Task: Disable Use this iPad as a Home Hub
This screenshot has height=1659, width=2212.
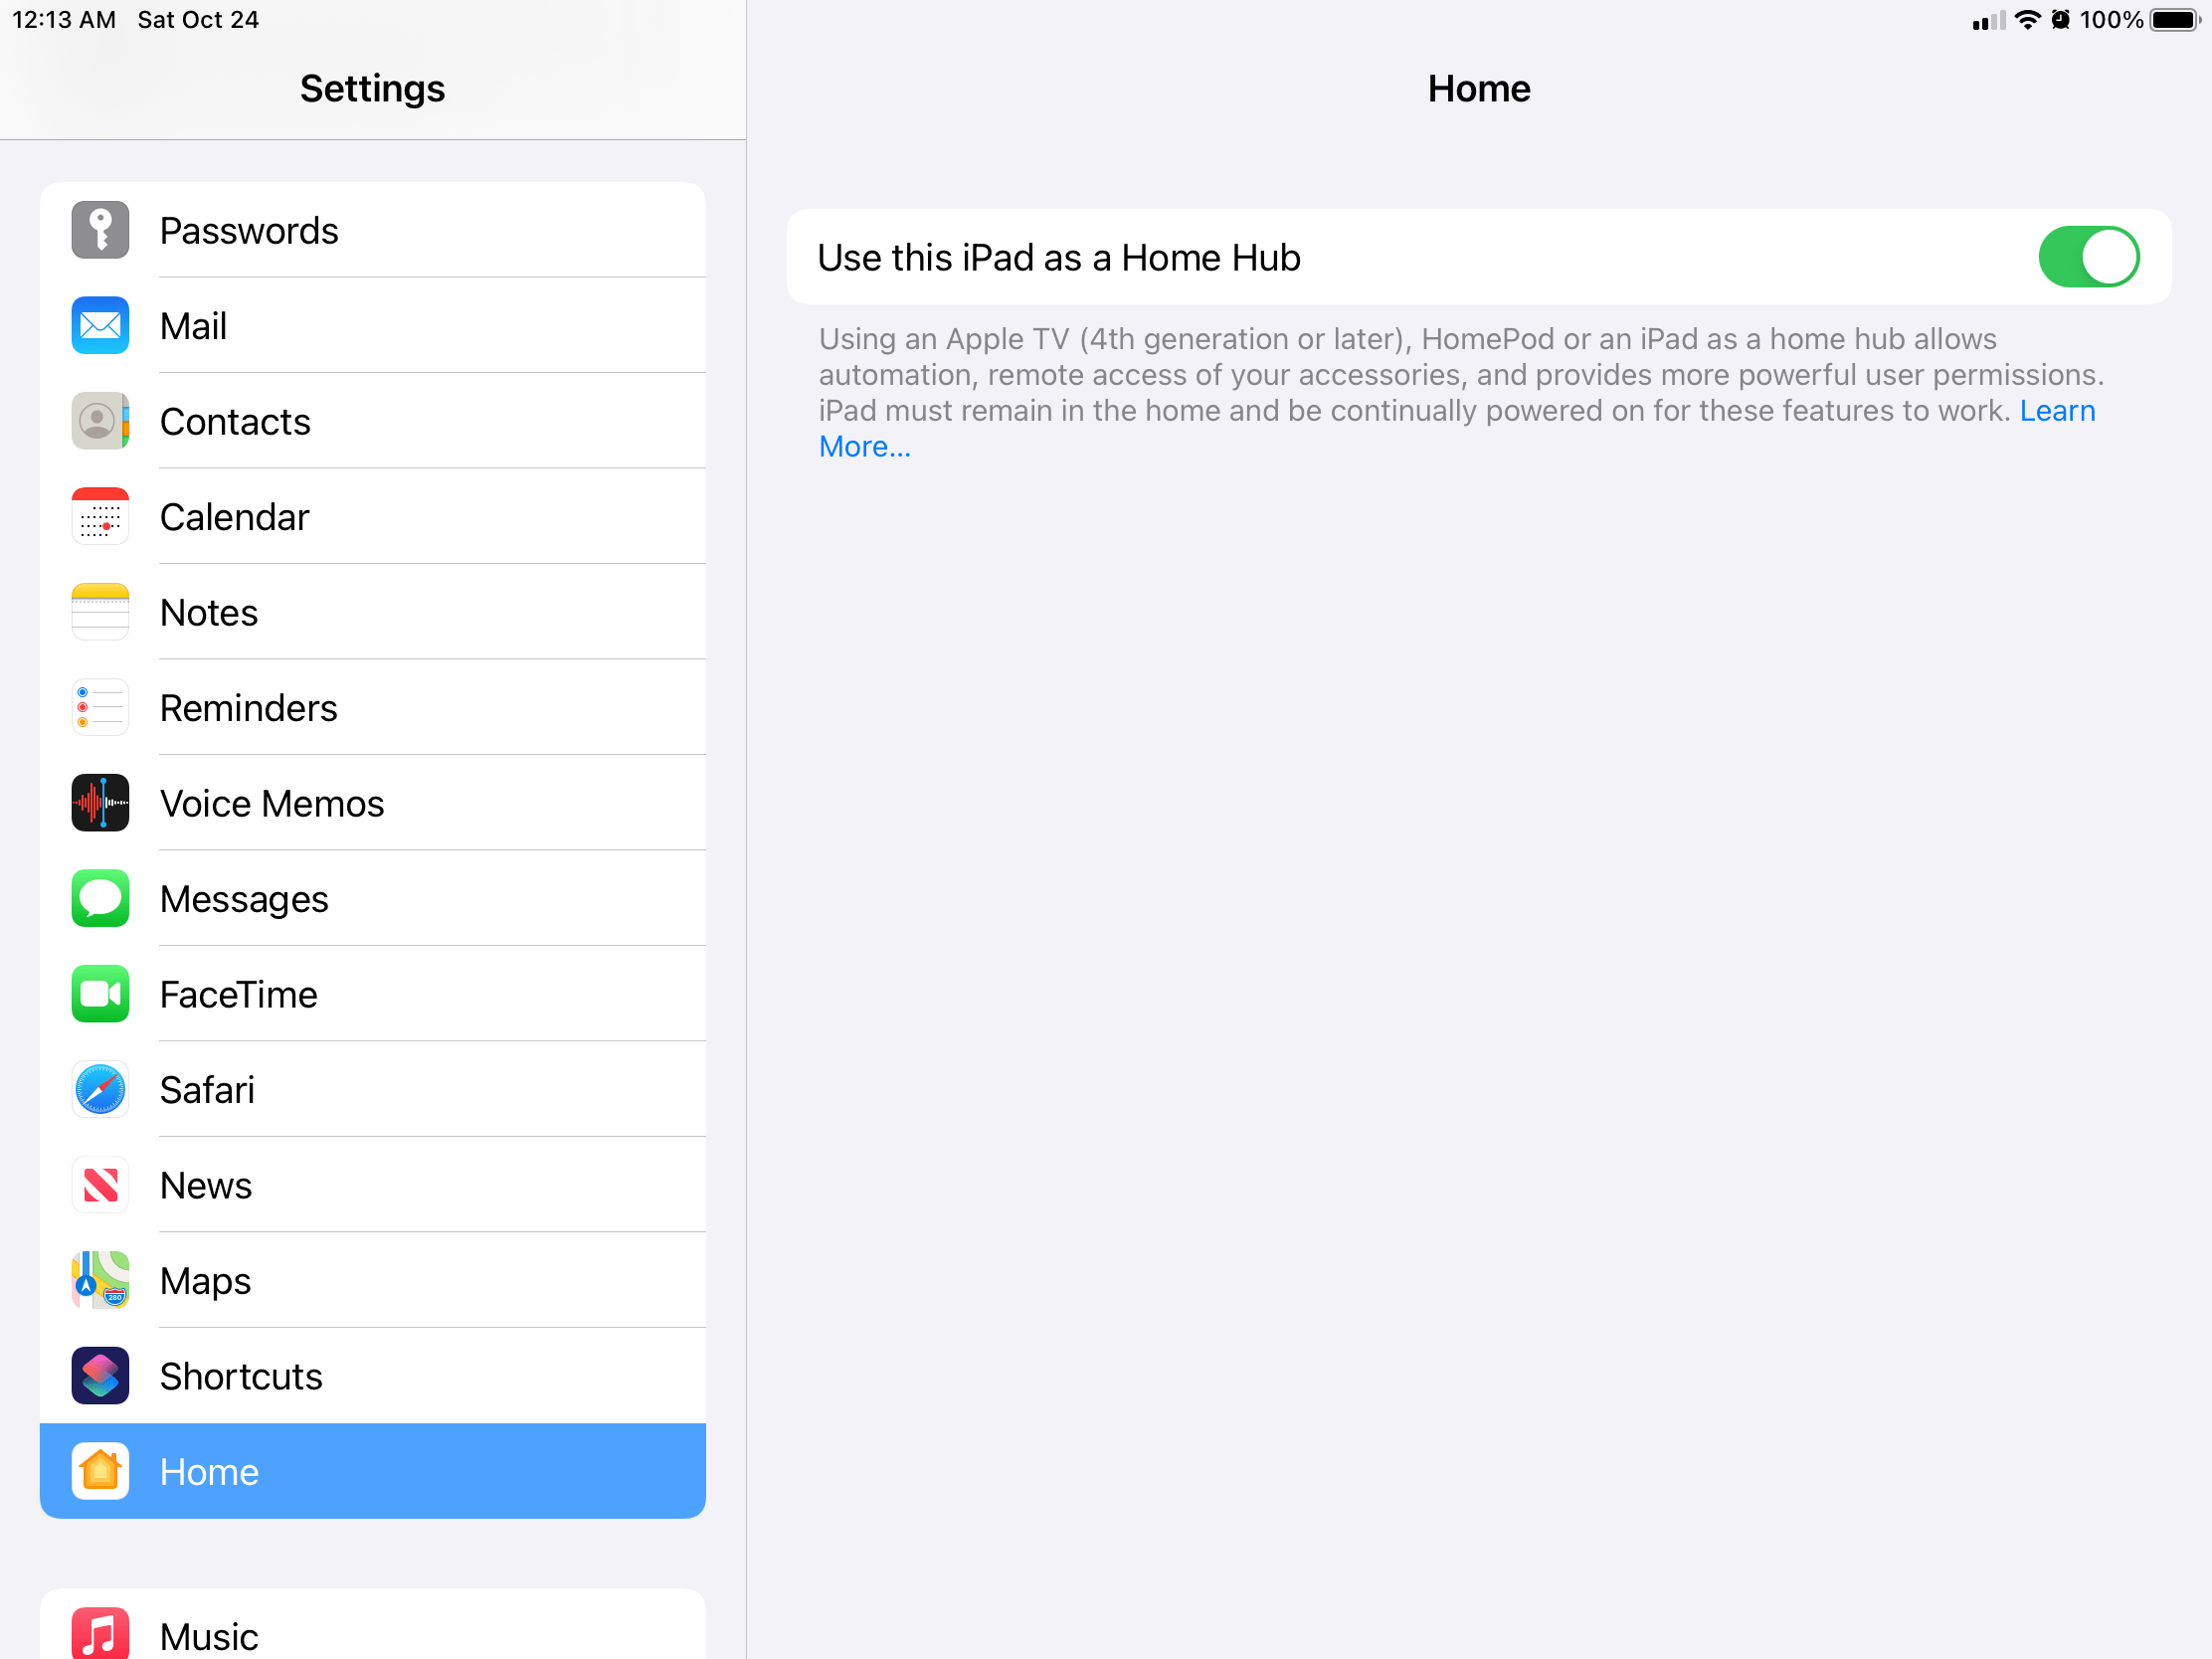Action: 2088,256
